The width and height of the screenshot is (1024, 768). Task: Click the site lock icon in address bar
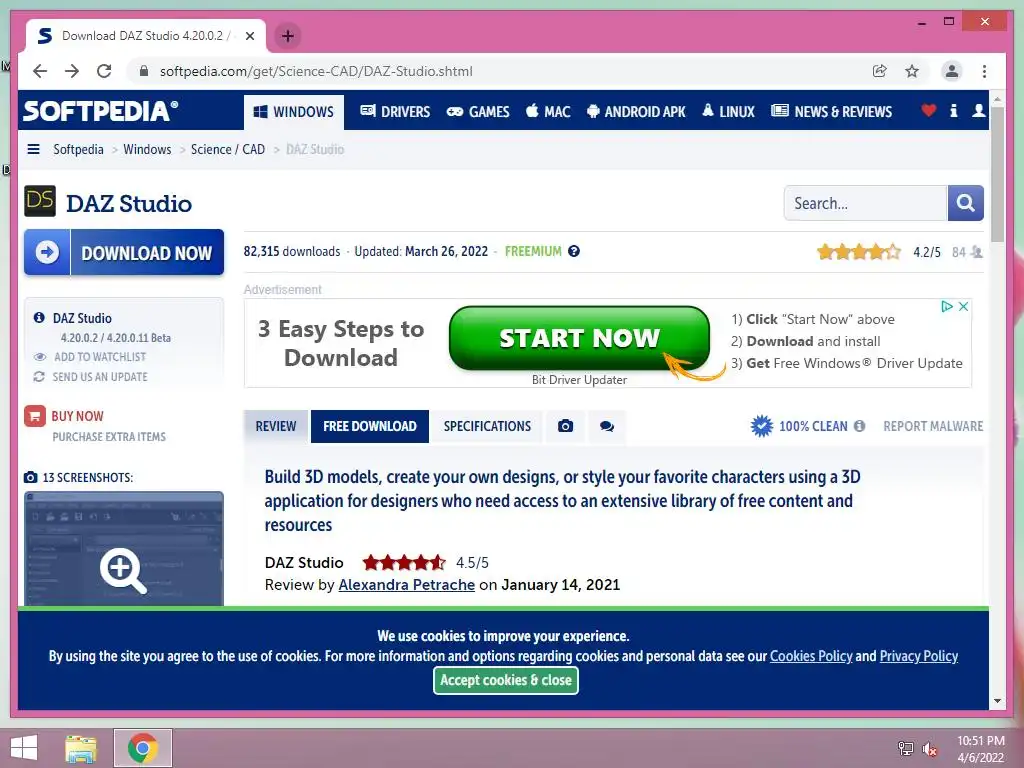pyautogui.click(x=144, y=71)
